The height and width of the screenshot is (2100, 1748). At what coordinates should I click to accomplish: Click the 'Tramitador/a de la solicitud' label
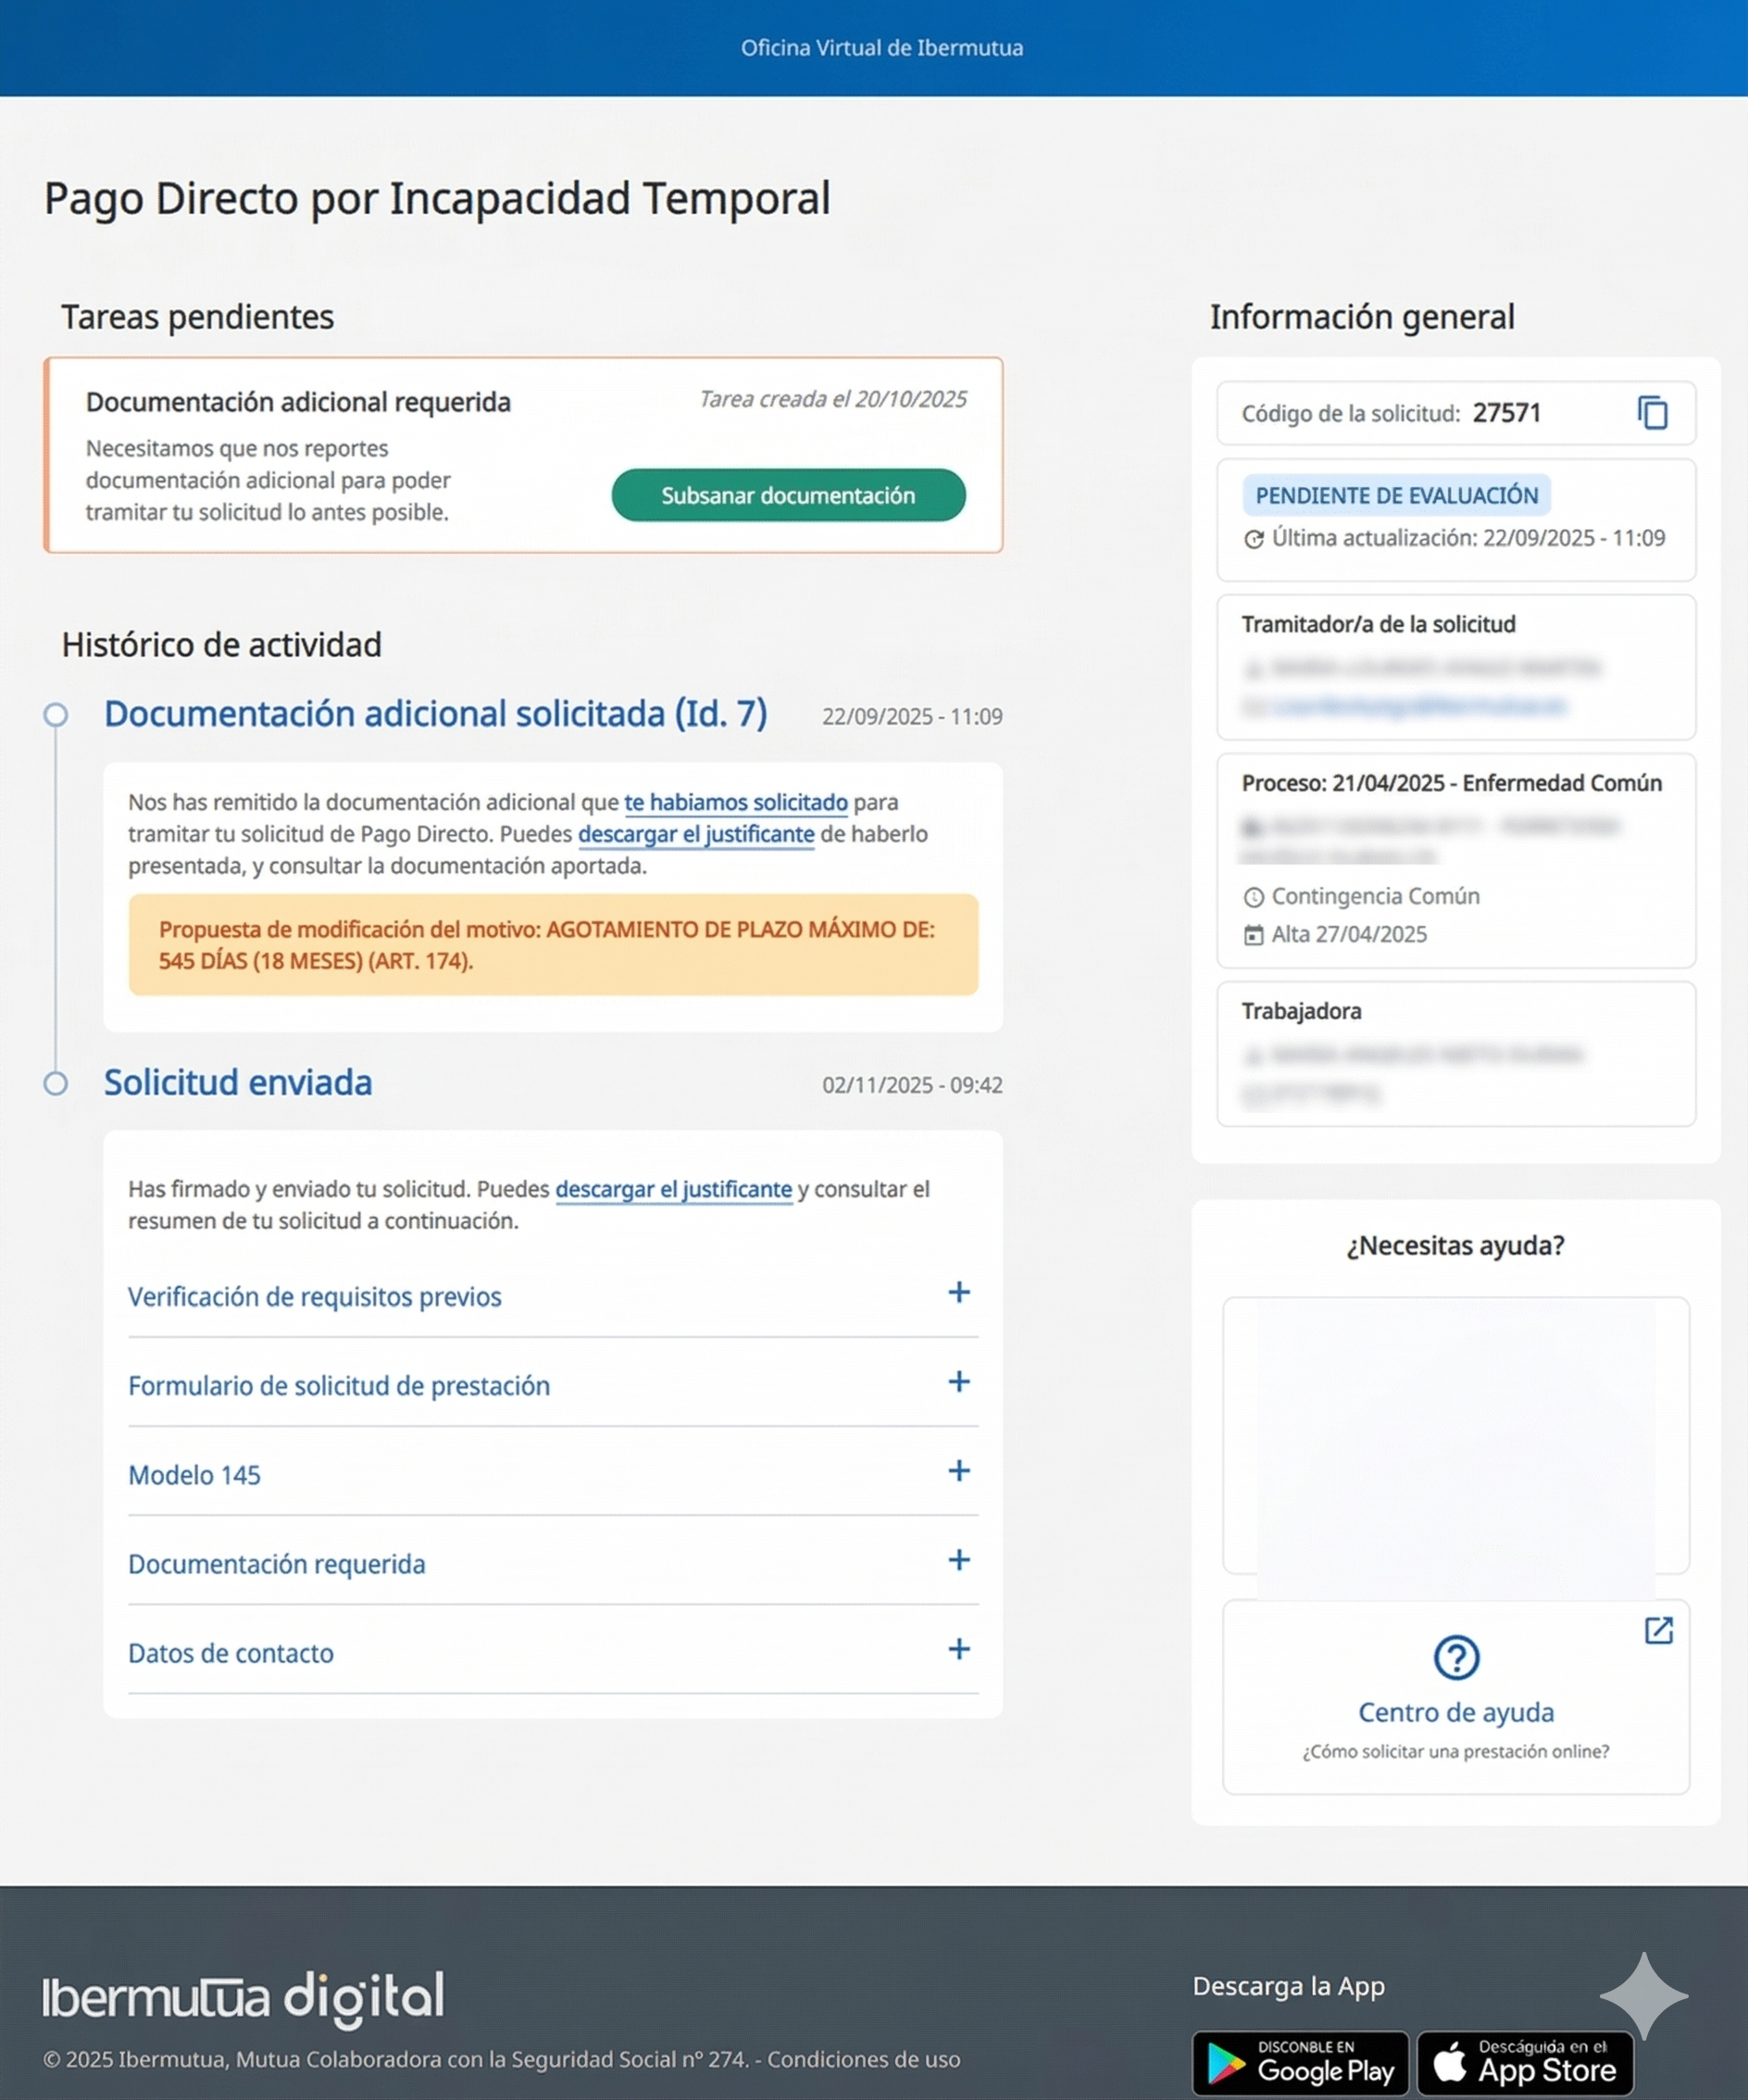coord(1379,624)
